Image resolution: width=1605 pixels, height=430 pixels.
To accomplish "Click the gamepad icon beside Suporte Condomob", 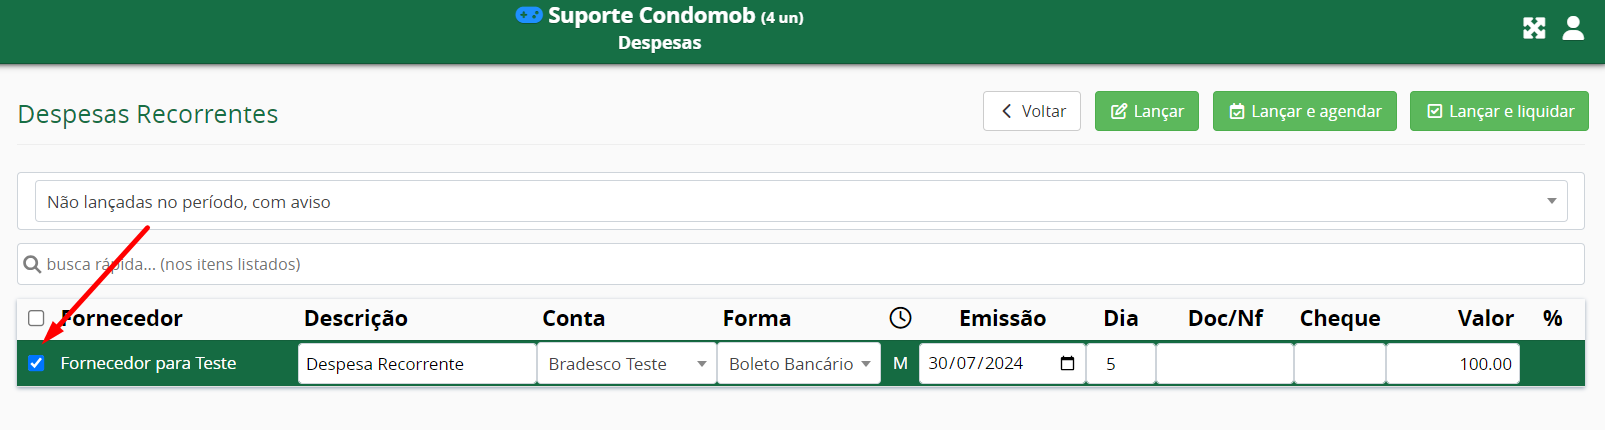I will [529, 15].
